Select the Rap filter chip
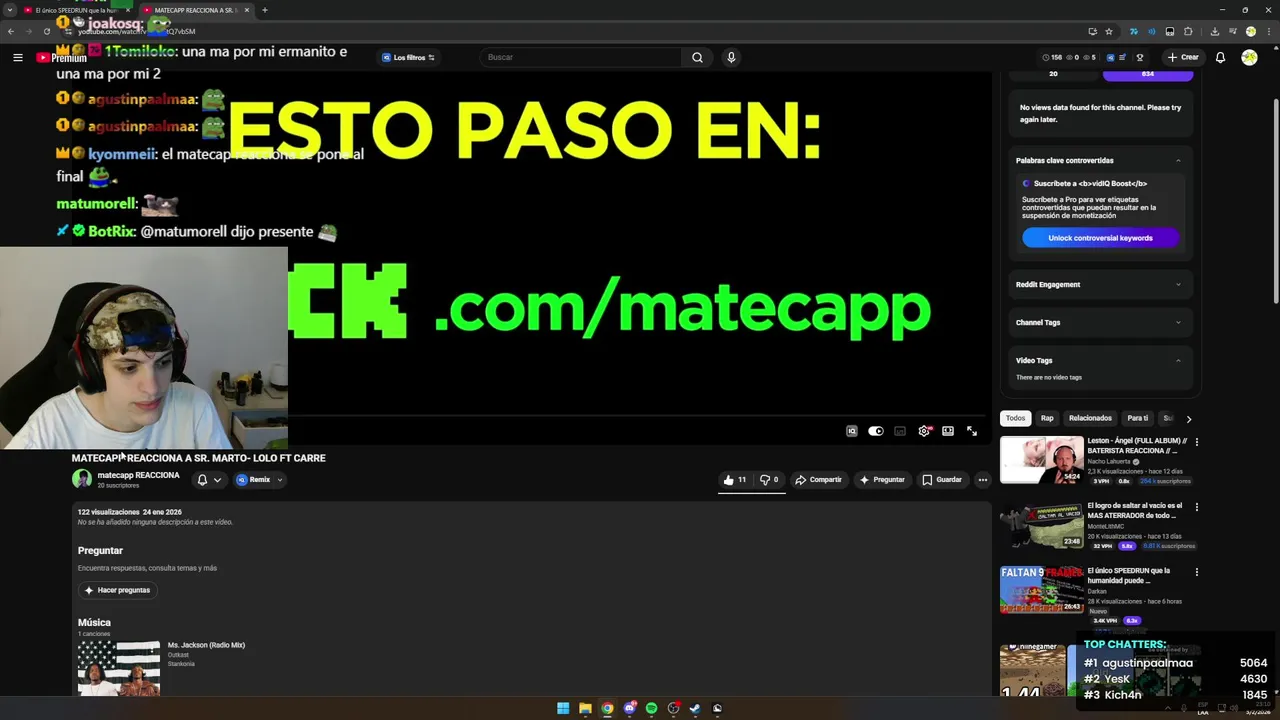Image resolution: width=1280 pixels, height=720 pixels. click(x=1047, y=418)
